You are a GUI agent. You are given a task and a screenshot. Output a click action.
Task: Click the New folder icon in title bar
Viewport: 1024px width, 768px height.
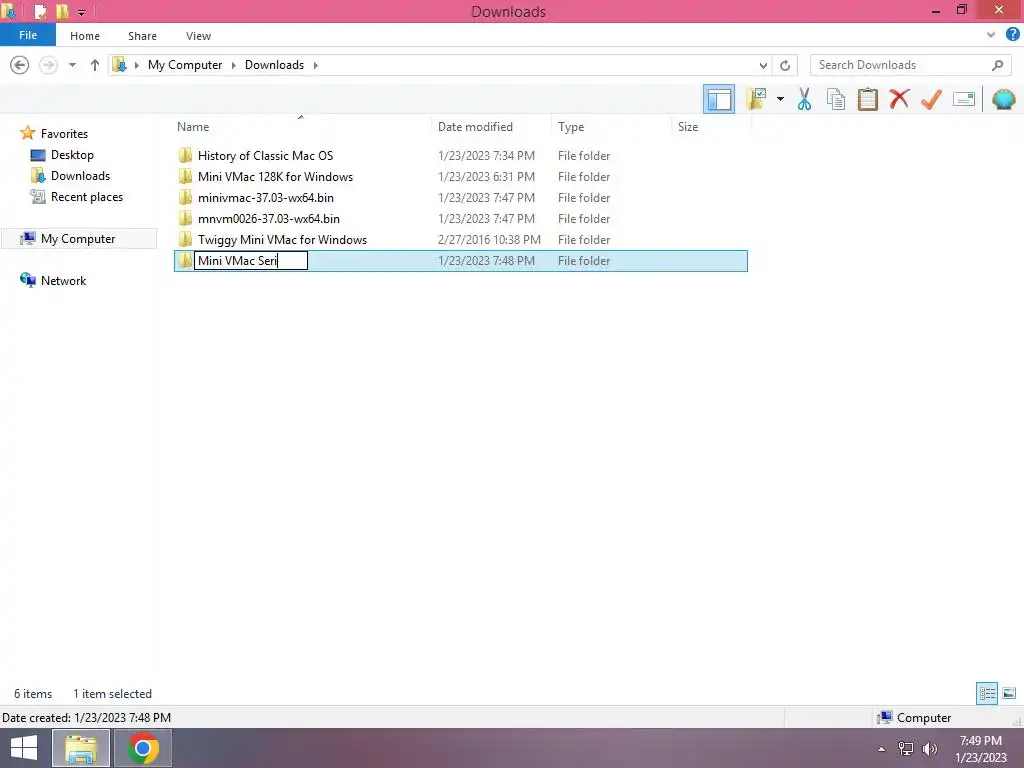62,11
